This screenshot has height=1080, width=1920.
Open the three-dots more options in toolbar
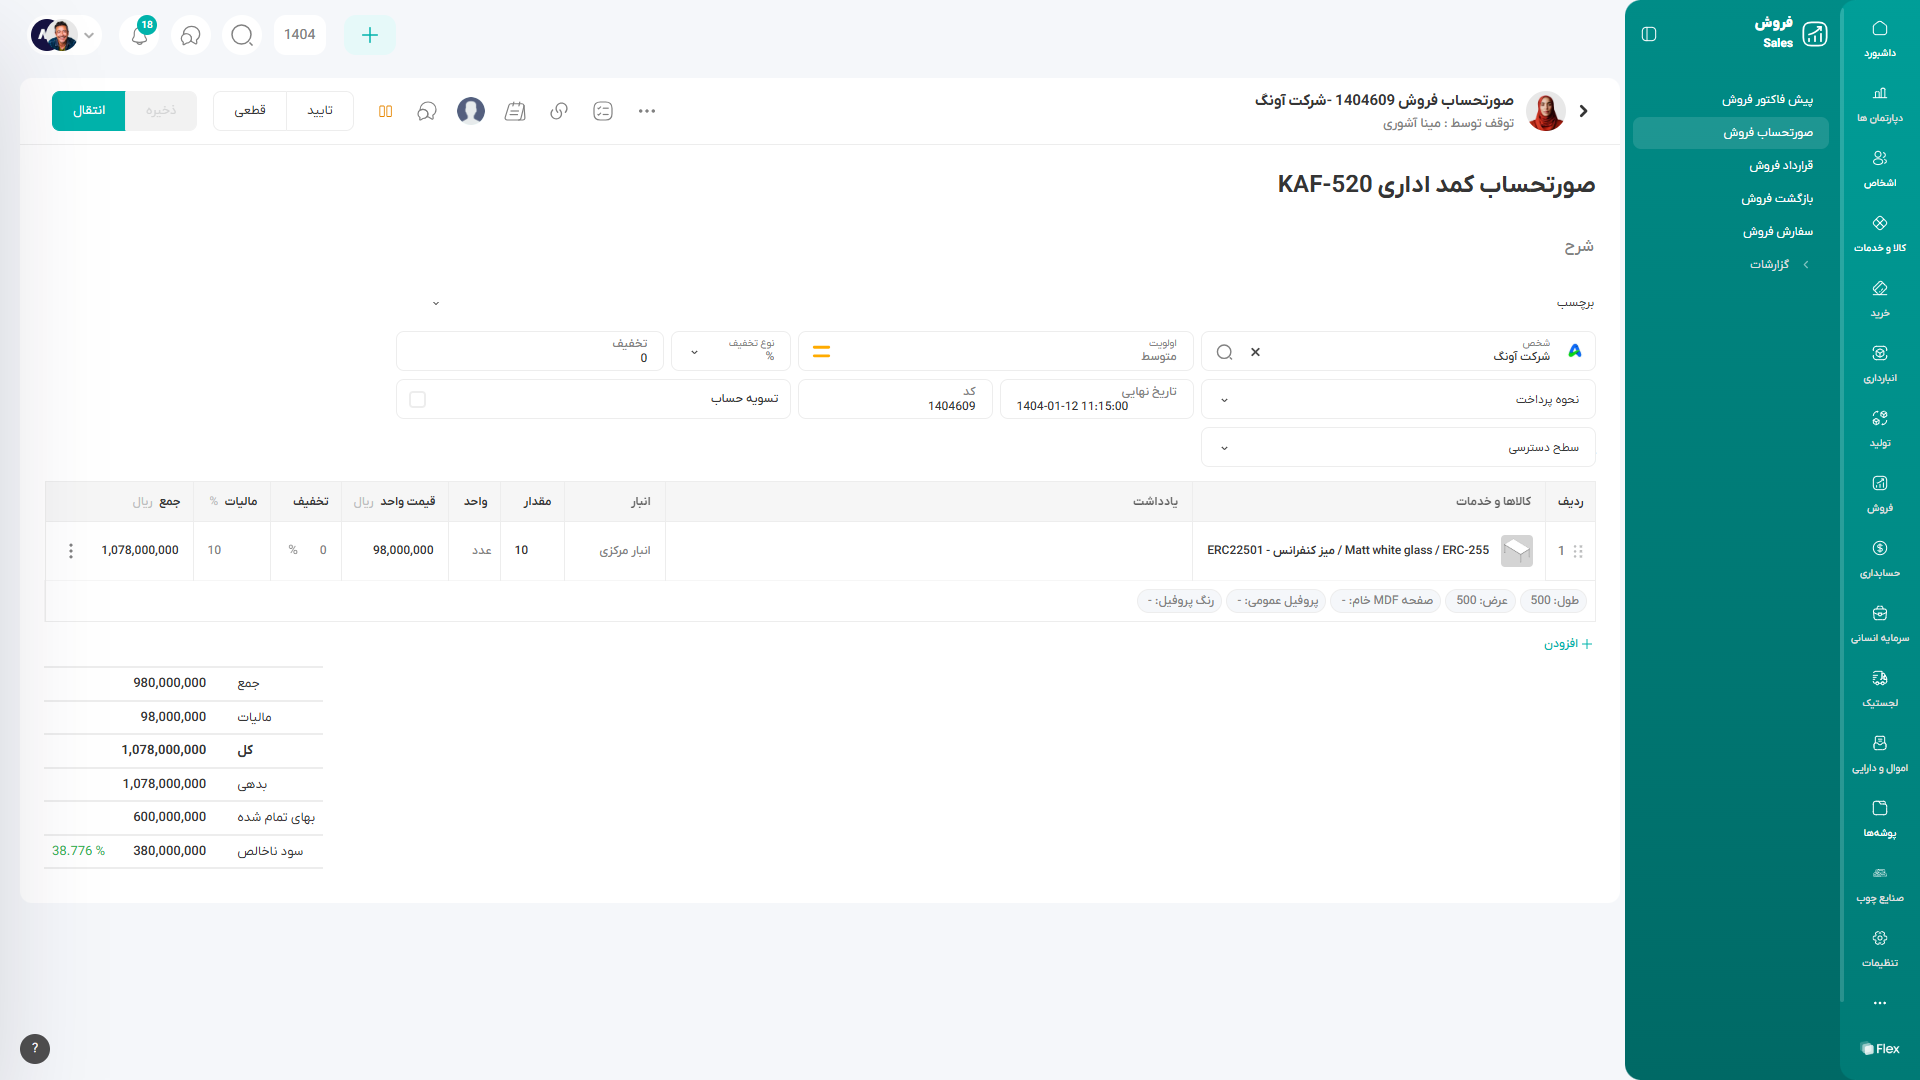tap(647, 111)
